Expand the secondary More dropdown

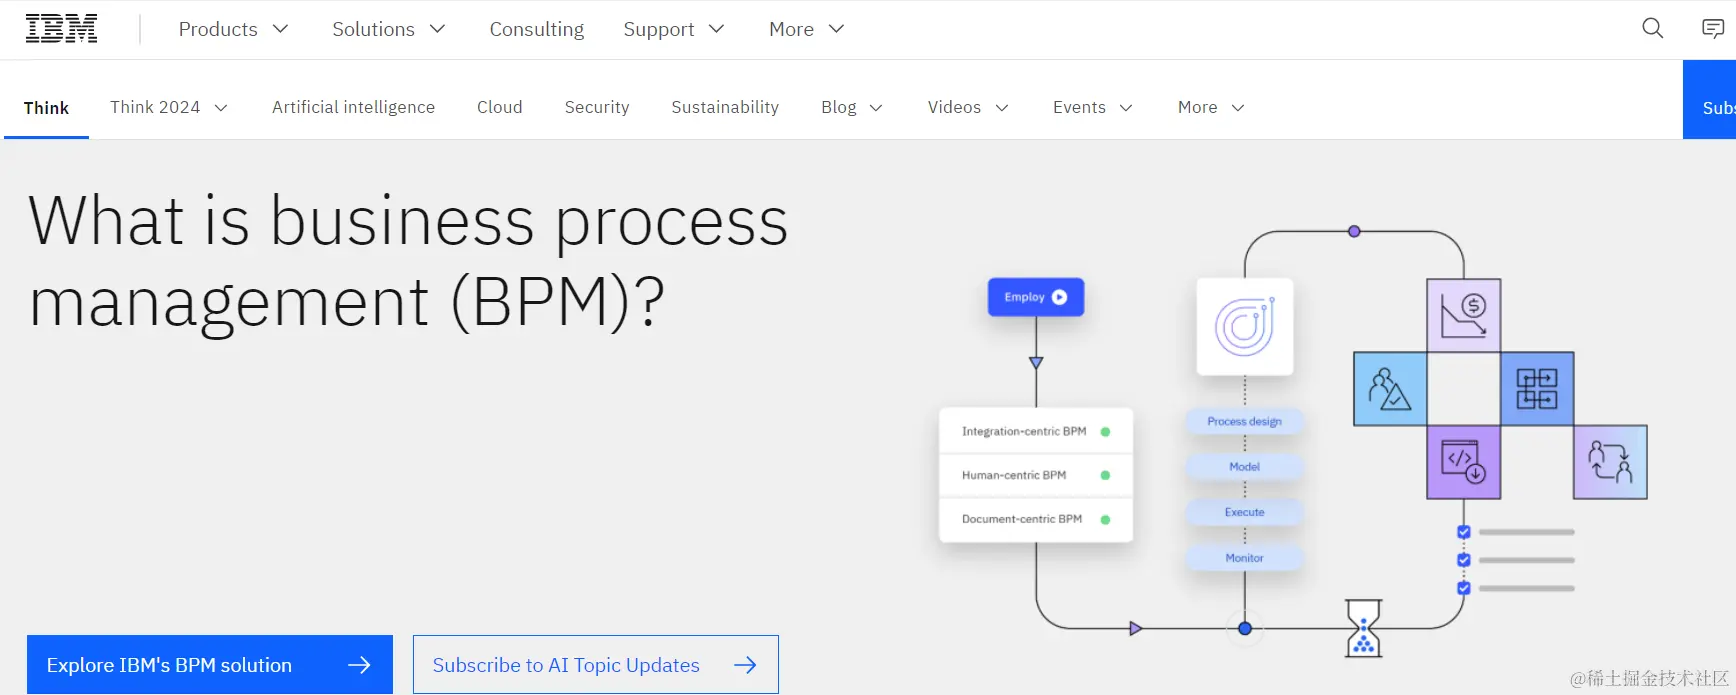click(1211, 107)
